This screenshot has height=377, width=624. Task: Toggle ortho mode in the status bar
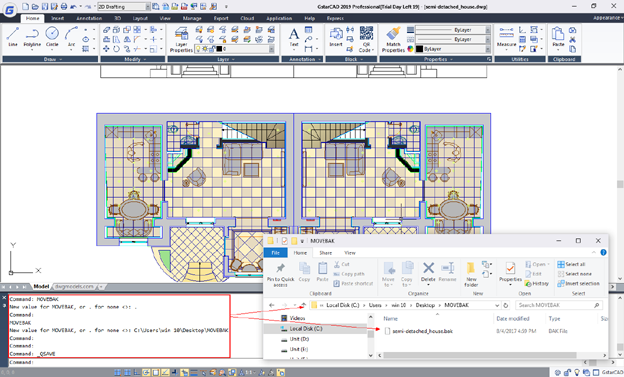(136, 373)
